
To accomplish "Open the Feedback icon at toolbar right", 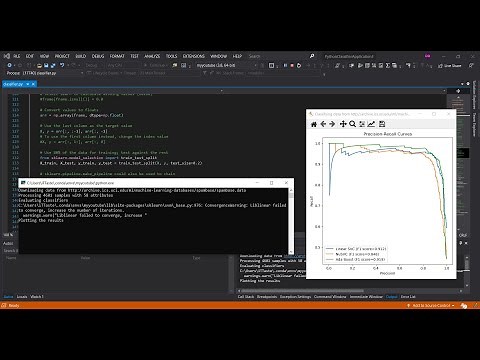I will 471,66.
